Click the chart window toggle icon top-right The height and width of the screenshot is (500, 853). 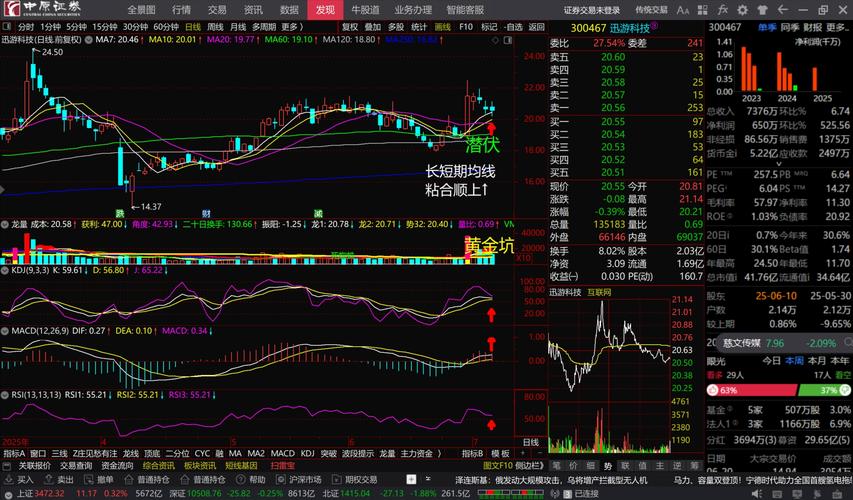point(508,40)
